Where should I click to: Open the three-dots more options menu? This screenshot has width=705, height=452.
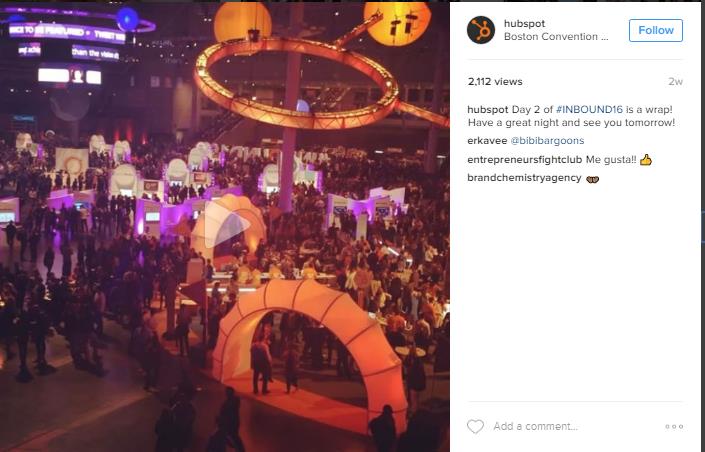click(x=674, y=426)
